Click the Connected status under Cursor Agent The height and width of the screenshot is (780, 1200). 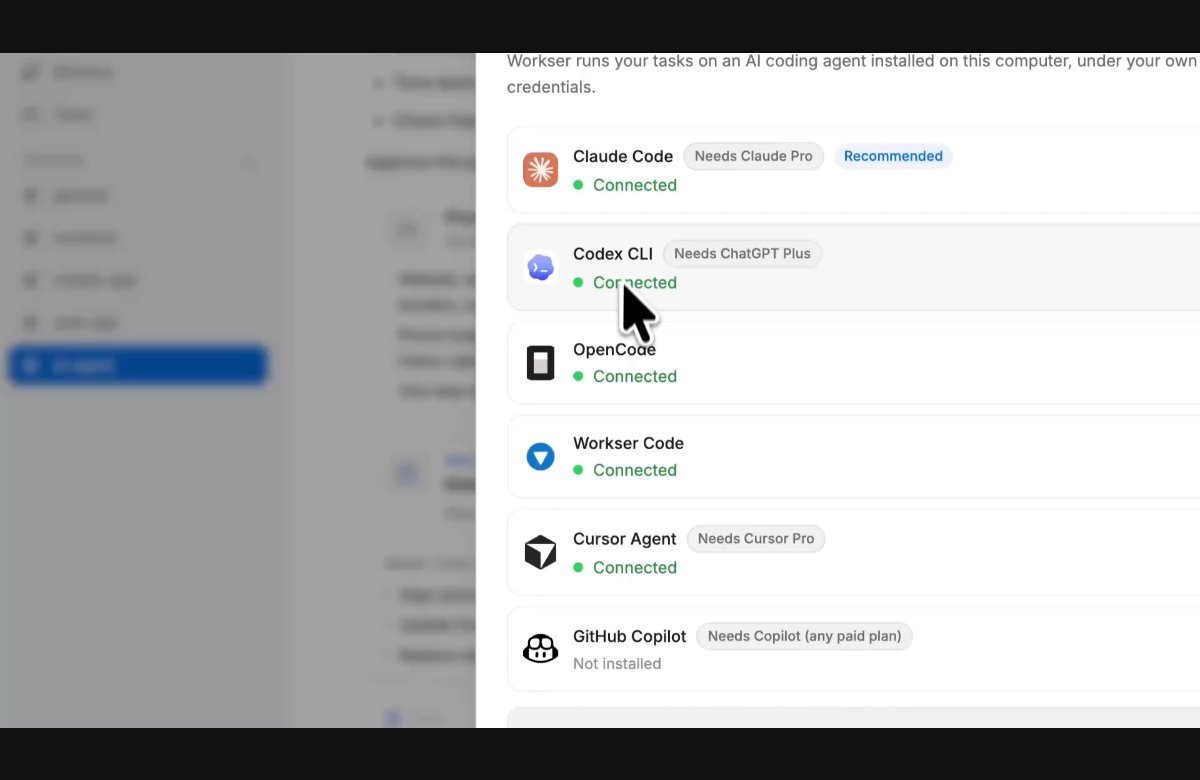(x=625, y=567)
